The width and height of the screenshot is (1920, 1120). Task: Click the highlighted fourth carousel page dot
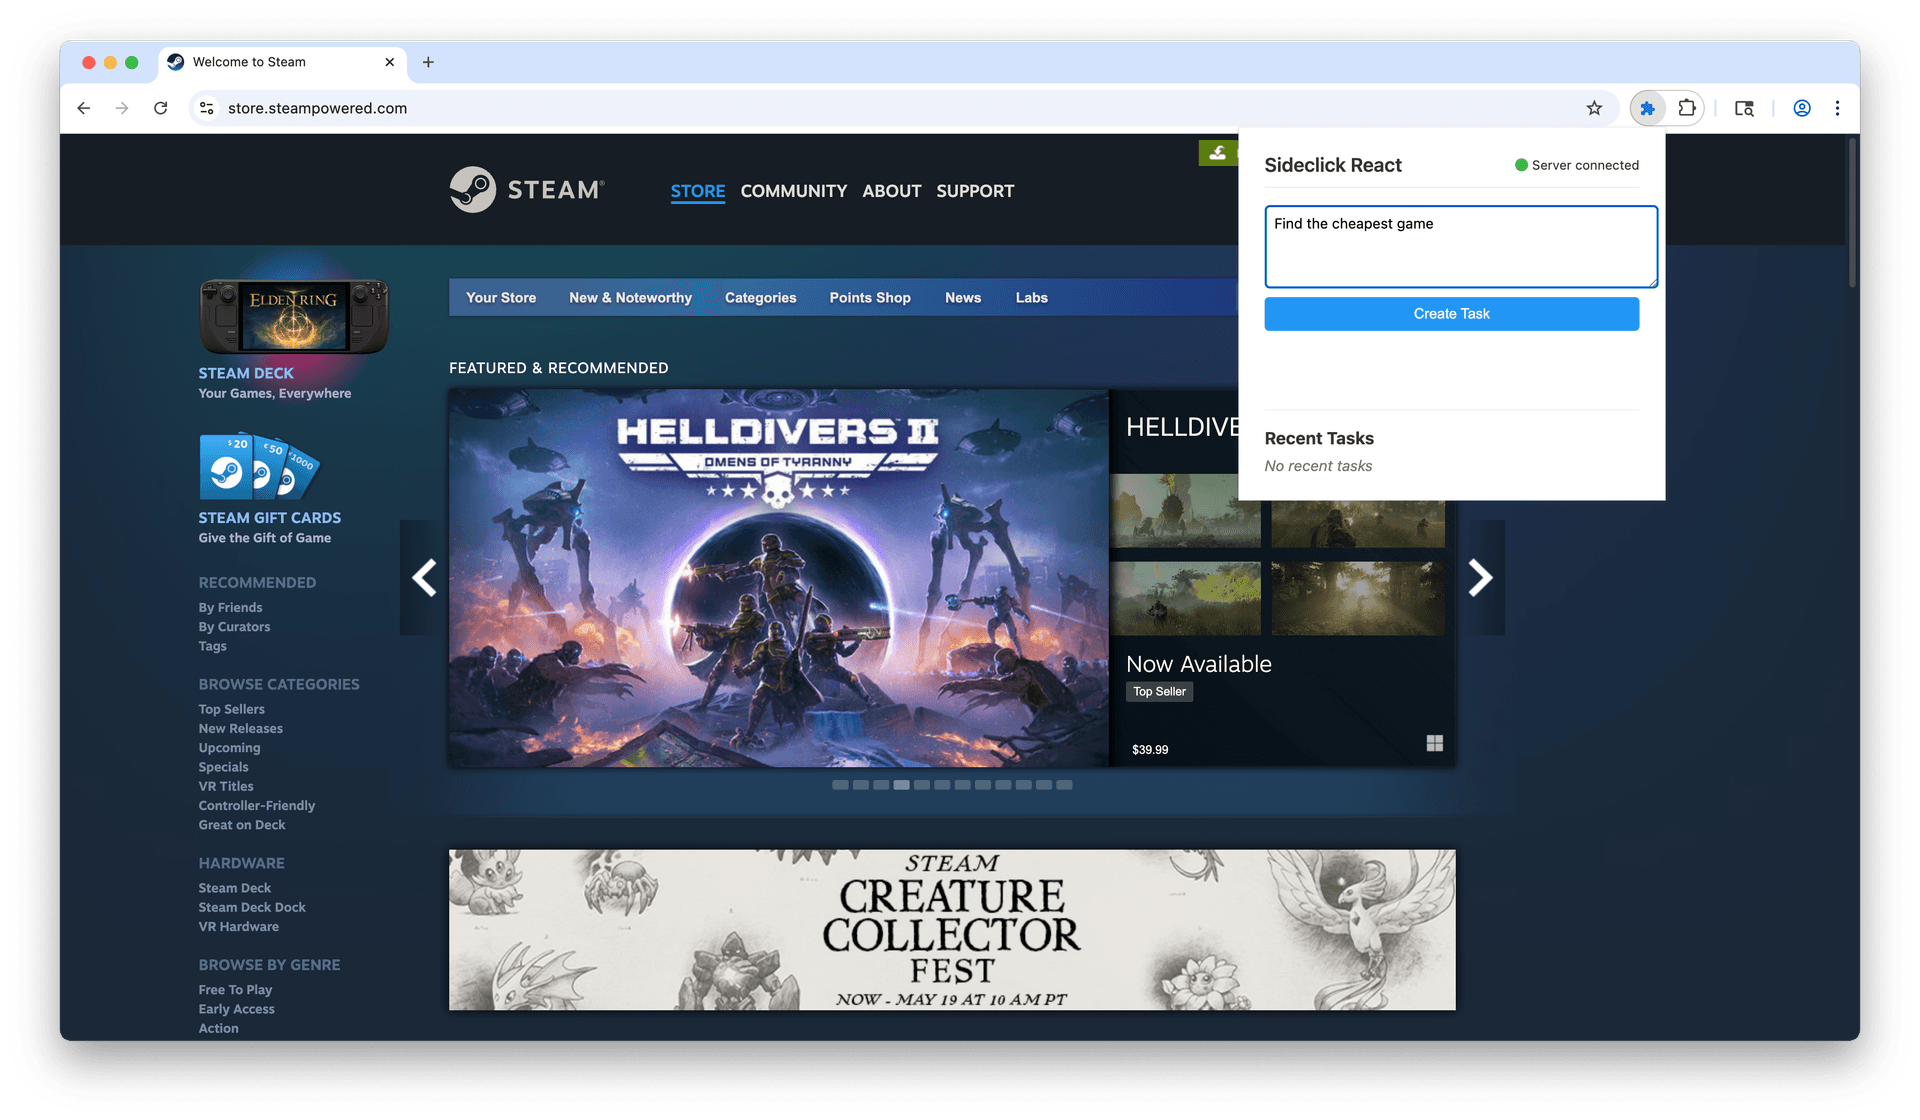(x=901, y=785)
